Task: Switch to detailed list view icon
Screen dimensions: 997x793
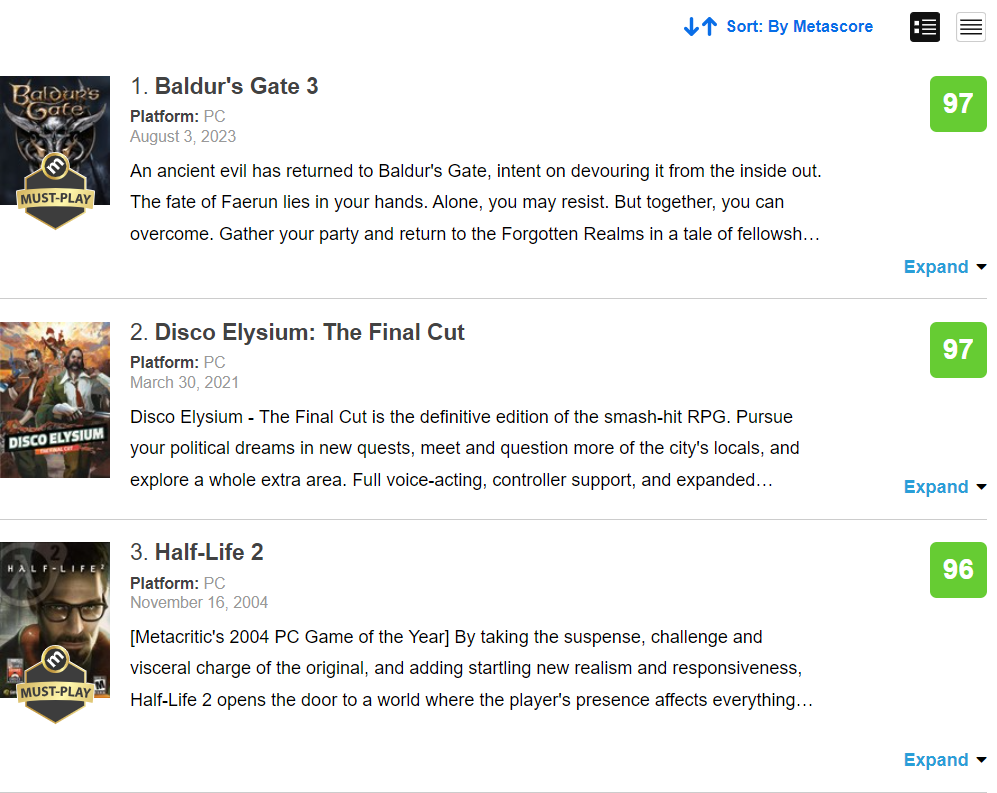Action: (924, 27)
